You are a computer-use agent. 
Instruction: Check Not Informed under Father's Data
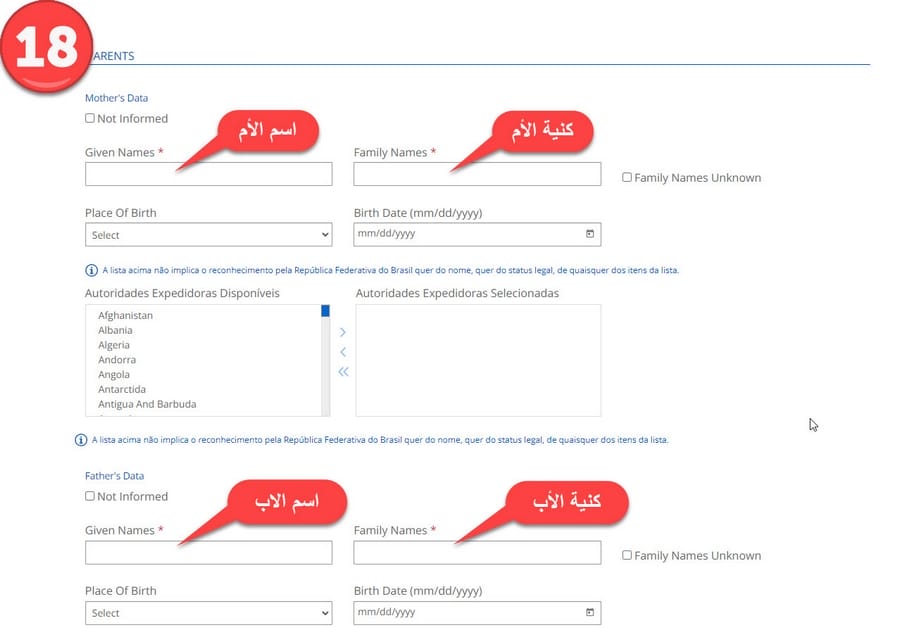[x=90, y=496]
